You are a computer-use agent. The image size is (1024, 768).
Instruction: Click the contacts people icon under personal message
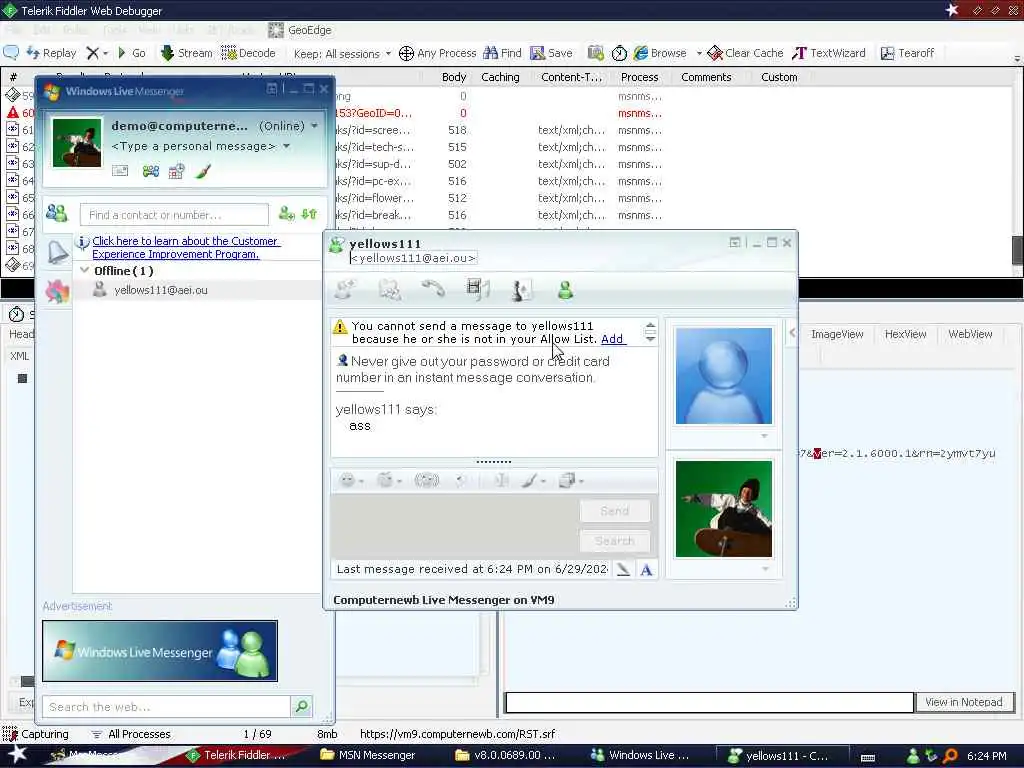coord(151,171)
